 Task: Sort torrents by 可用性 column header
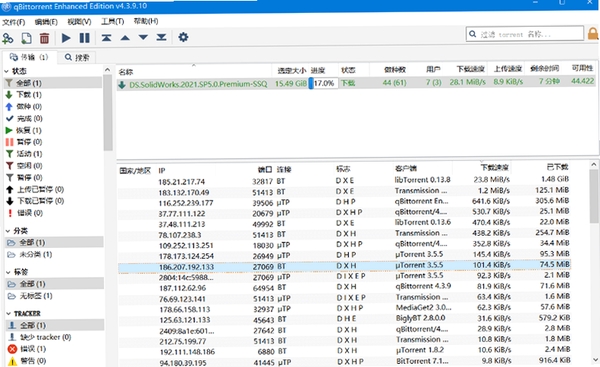[x=582, y=68]
